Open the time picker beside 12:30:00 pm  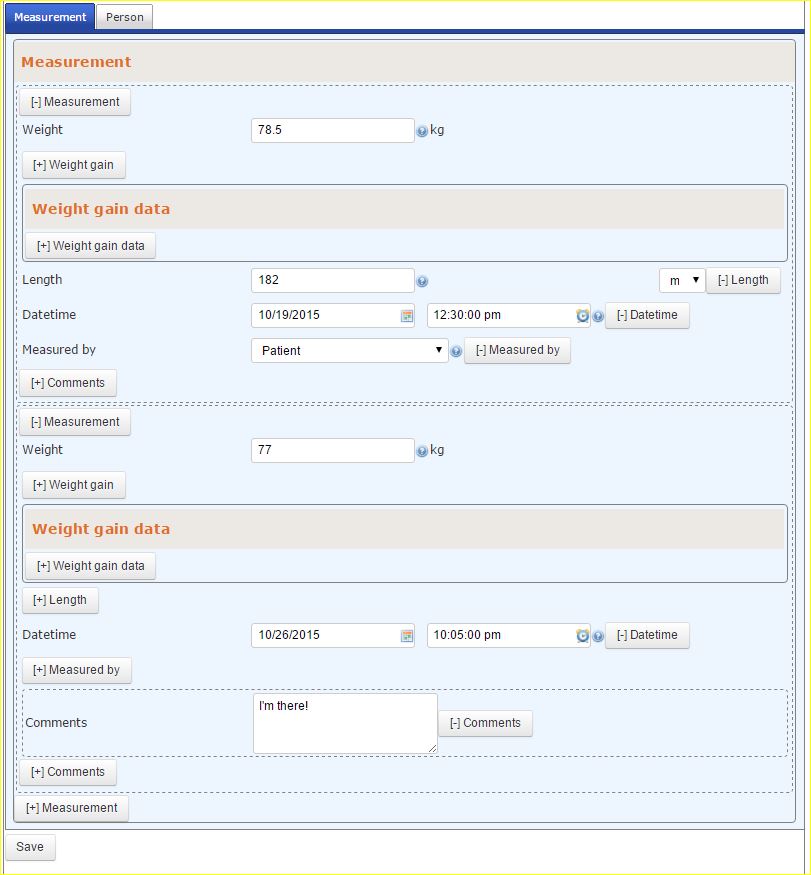pyautogui.click(x=582, y=316)
